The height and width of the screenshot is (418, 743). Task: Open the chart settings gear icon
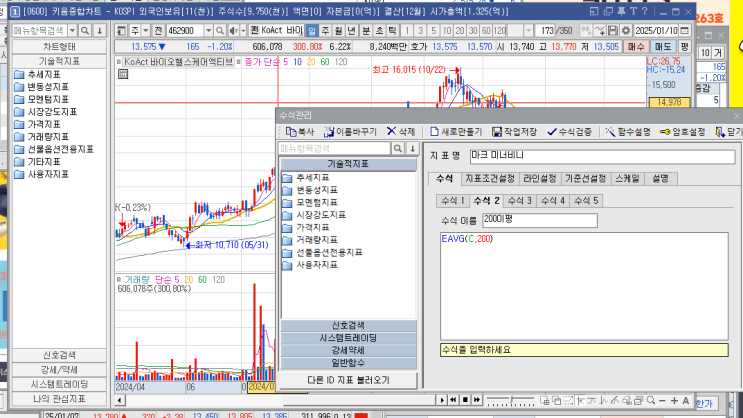pyautogui.click(x=626, y=31)
